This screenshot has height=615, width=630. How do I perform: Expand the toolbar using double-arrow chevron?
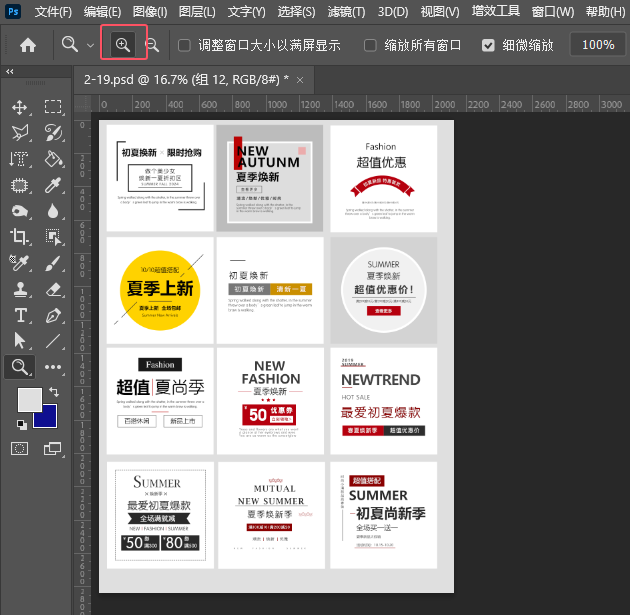pos(10,72)
